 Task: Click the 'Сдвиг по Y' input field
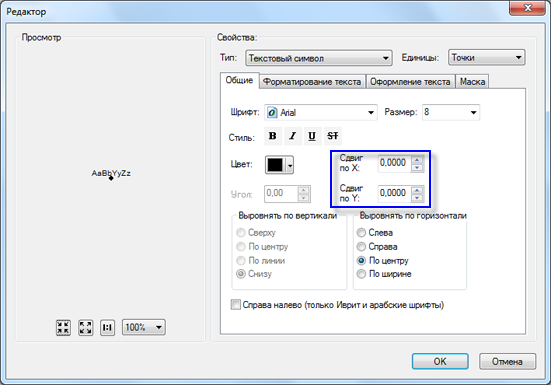pyautogui.click(x=395, y=193)
